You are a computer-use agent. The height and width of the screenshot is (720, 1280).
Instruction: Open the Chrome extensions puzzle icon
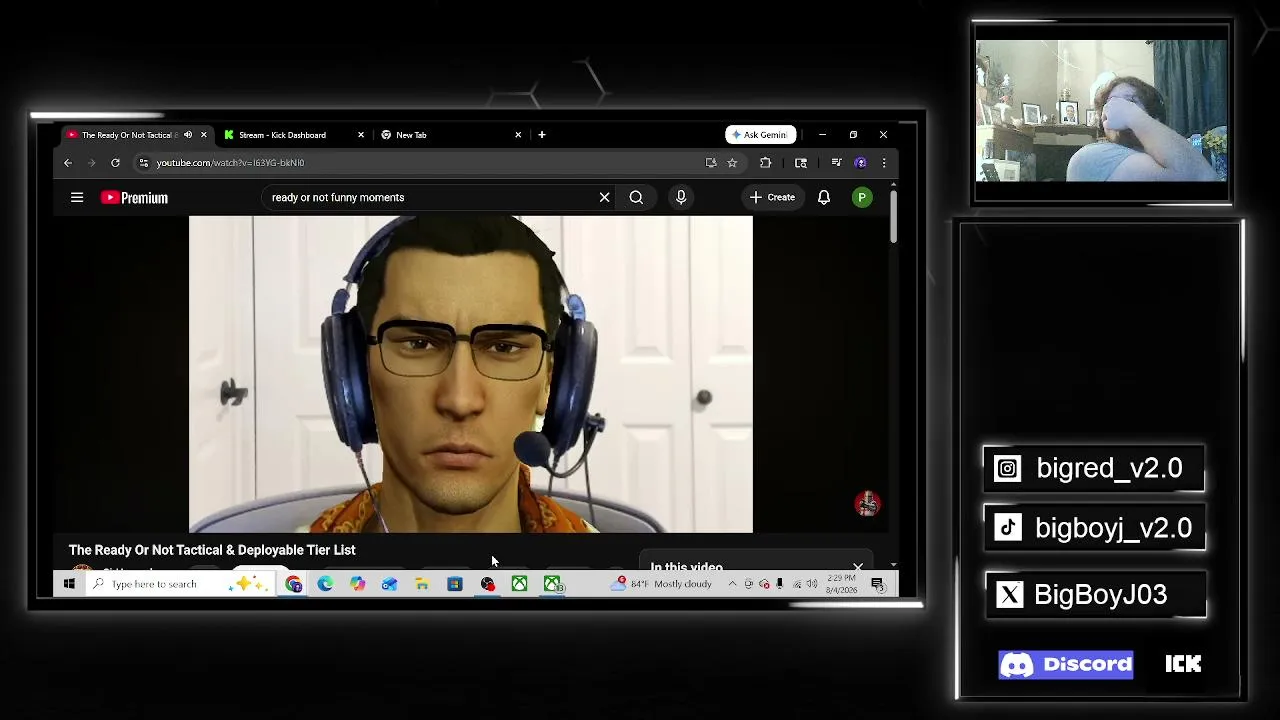[766, 163]
